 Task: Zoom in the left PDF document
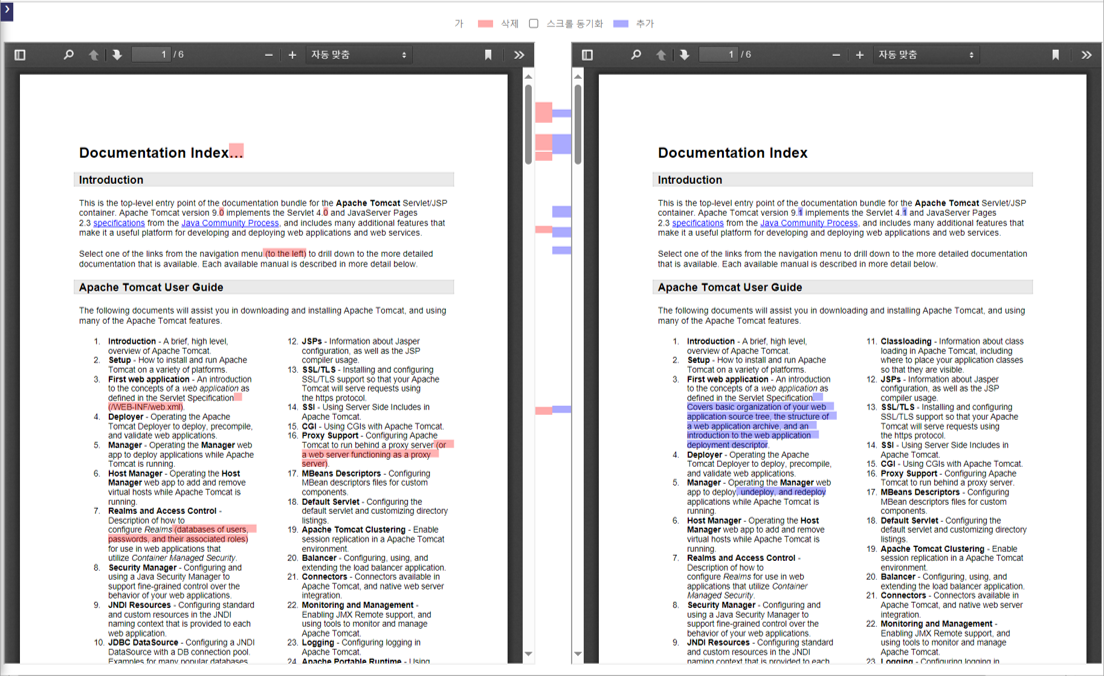click(292, 55)
